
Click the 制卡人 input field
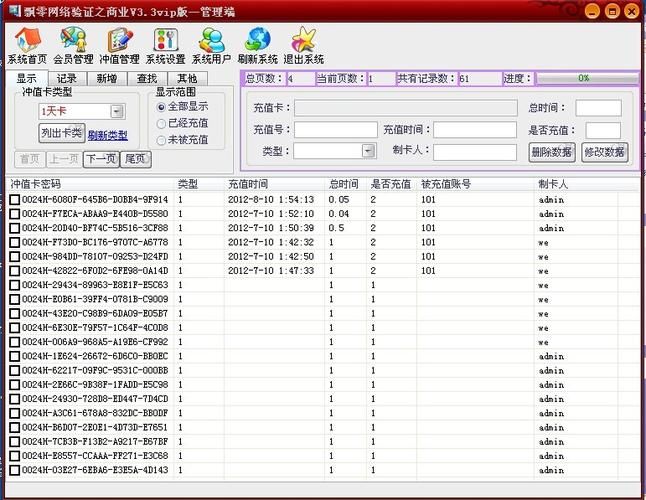(x=475, y=152)
